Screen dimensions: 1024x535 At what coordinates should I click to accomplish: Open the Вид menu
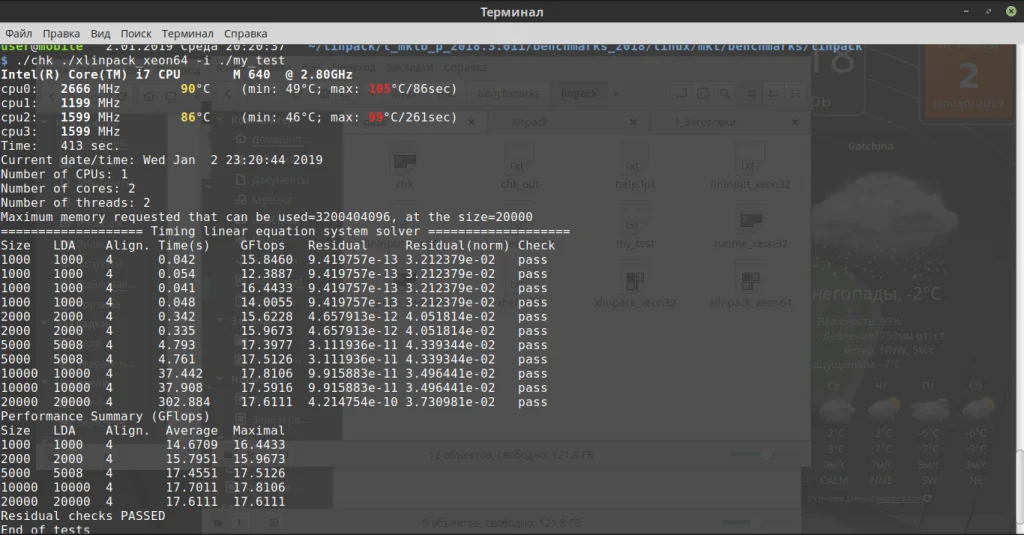[100, 33]
